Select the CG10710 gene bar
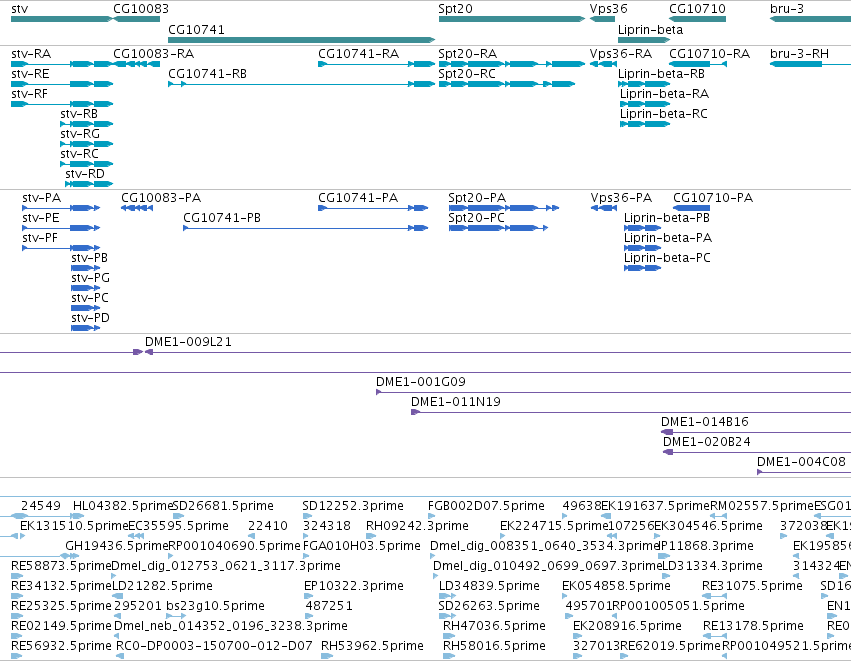Viewport: 851px width, 661px height. tap(697, 19)
